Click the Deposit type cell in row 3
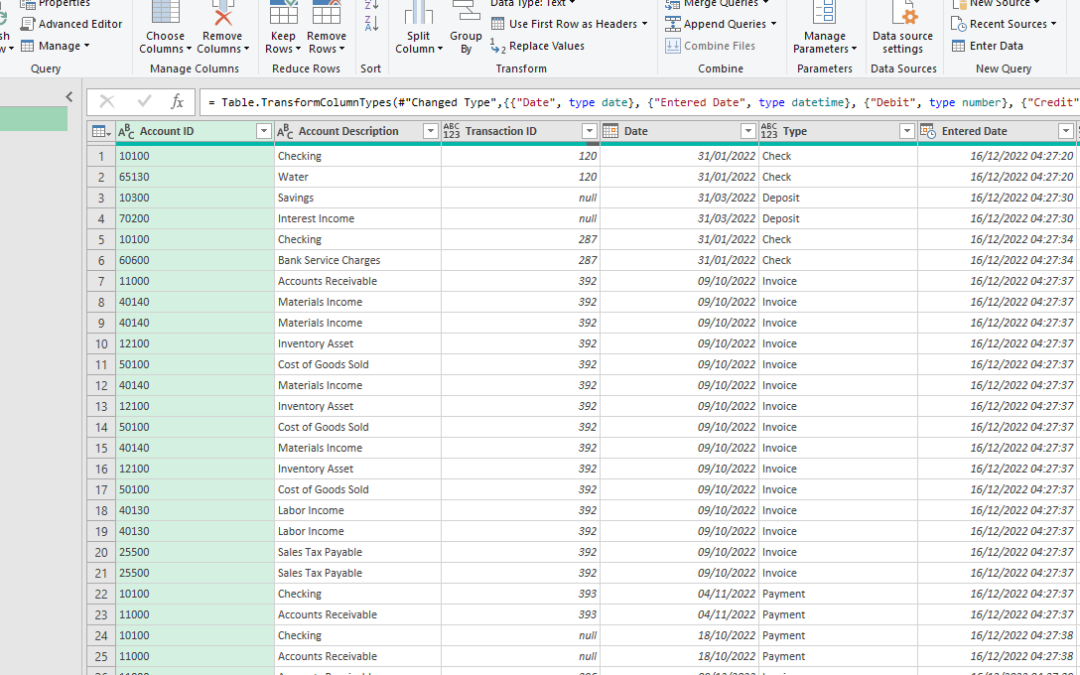Viewport: 1080px width, 675px height. pyautogui.click(x=838, y=198)
